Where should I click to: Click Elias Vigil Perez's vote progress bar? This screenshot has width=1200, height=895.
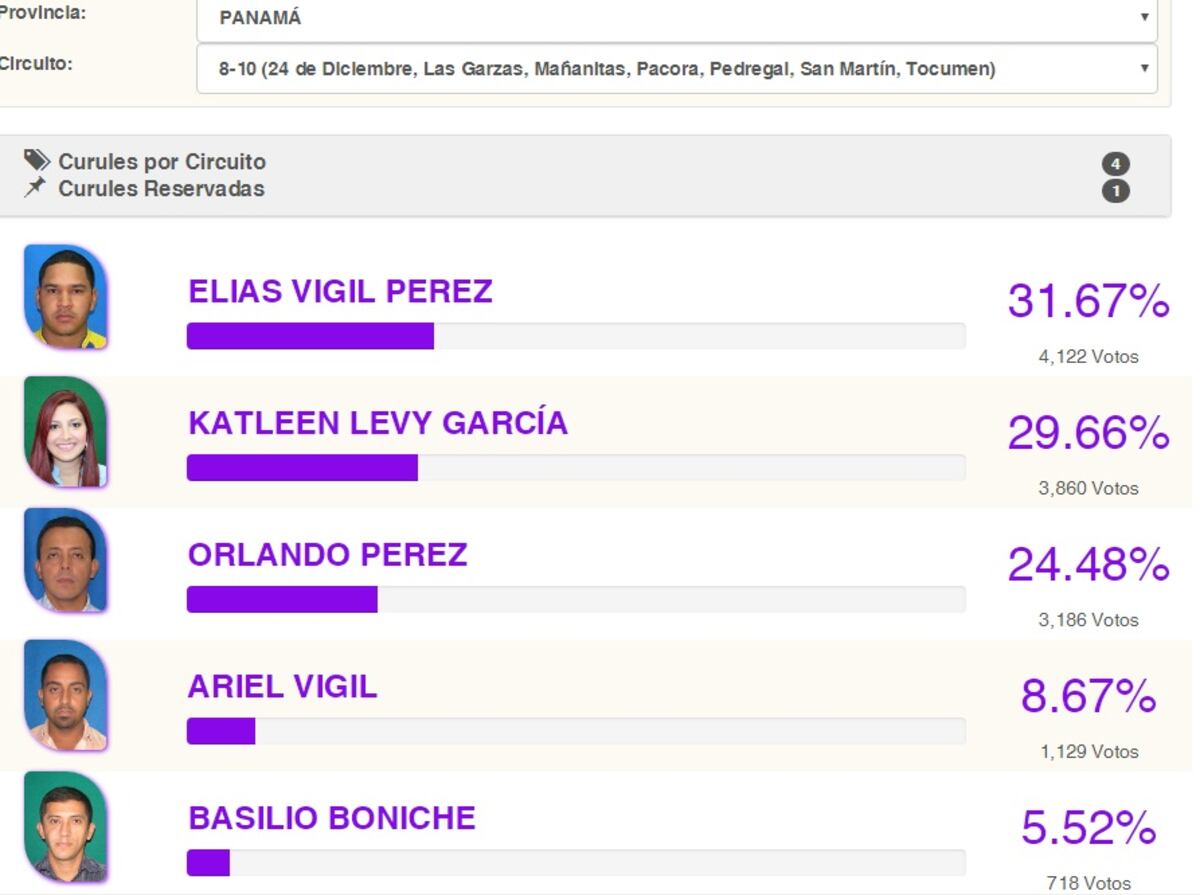(576, 336)
